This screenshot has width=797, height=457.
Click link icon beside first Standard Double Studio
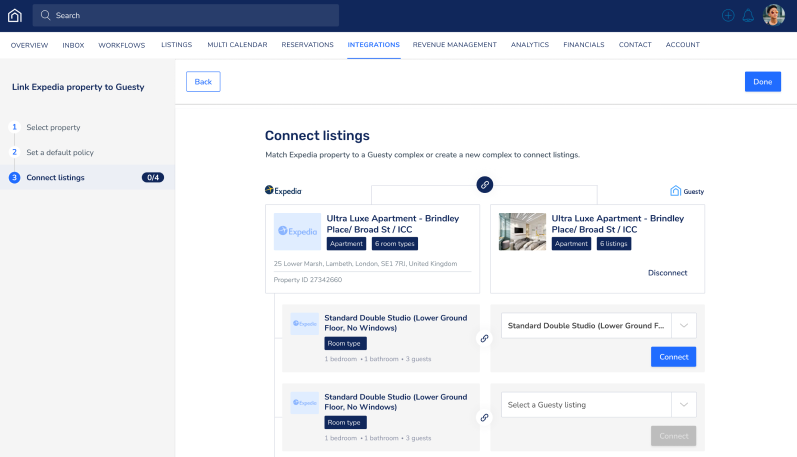485,338
